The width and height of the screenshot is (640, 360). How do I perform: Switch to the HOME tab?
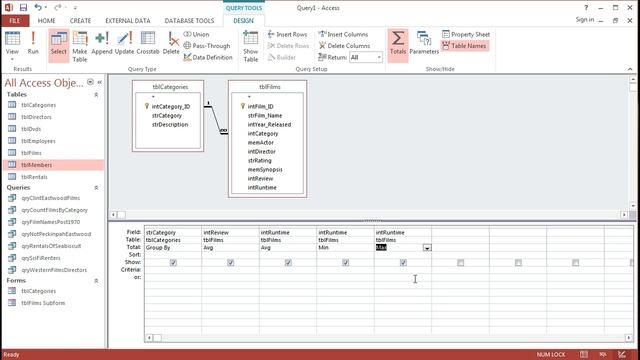coord(47,20)
